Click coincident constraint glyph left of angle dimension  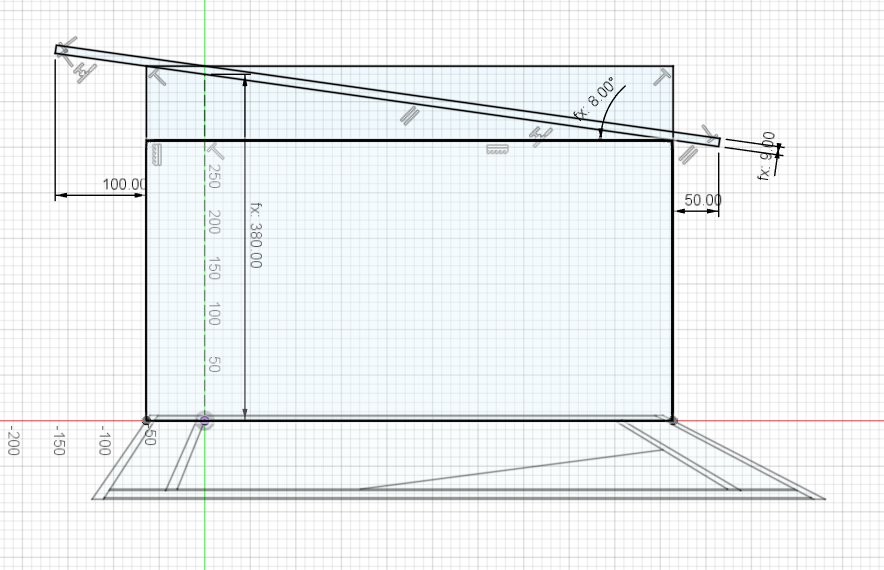(x=541, y=136)
